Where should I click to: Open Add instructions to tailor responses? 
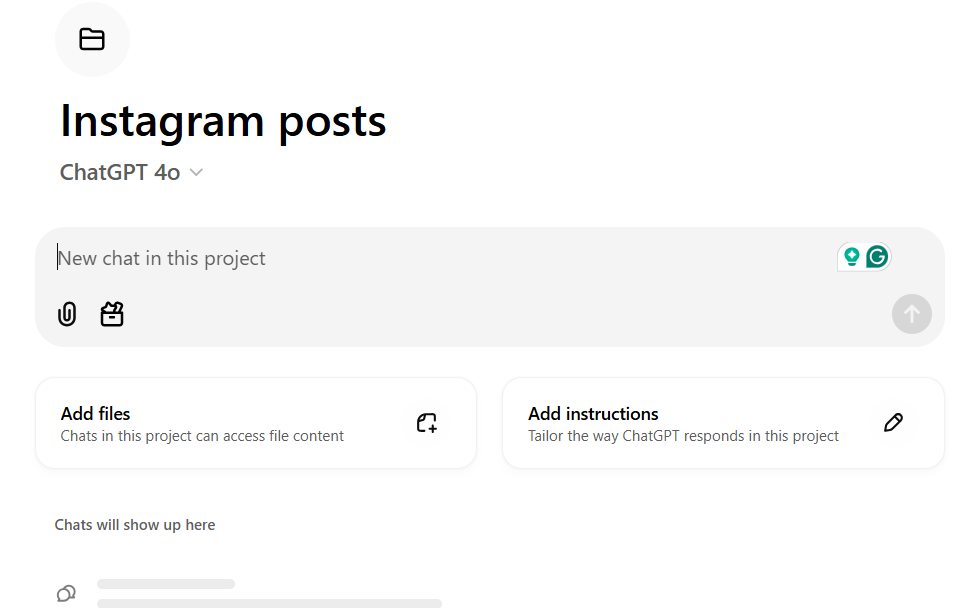point(723,422)
